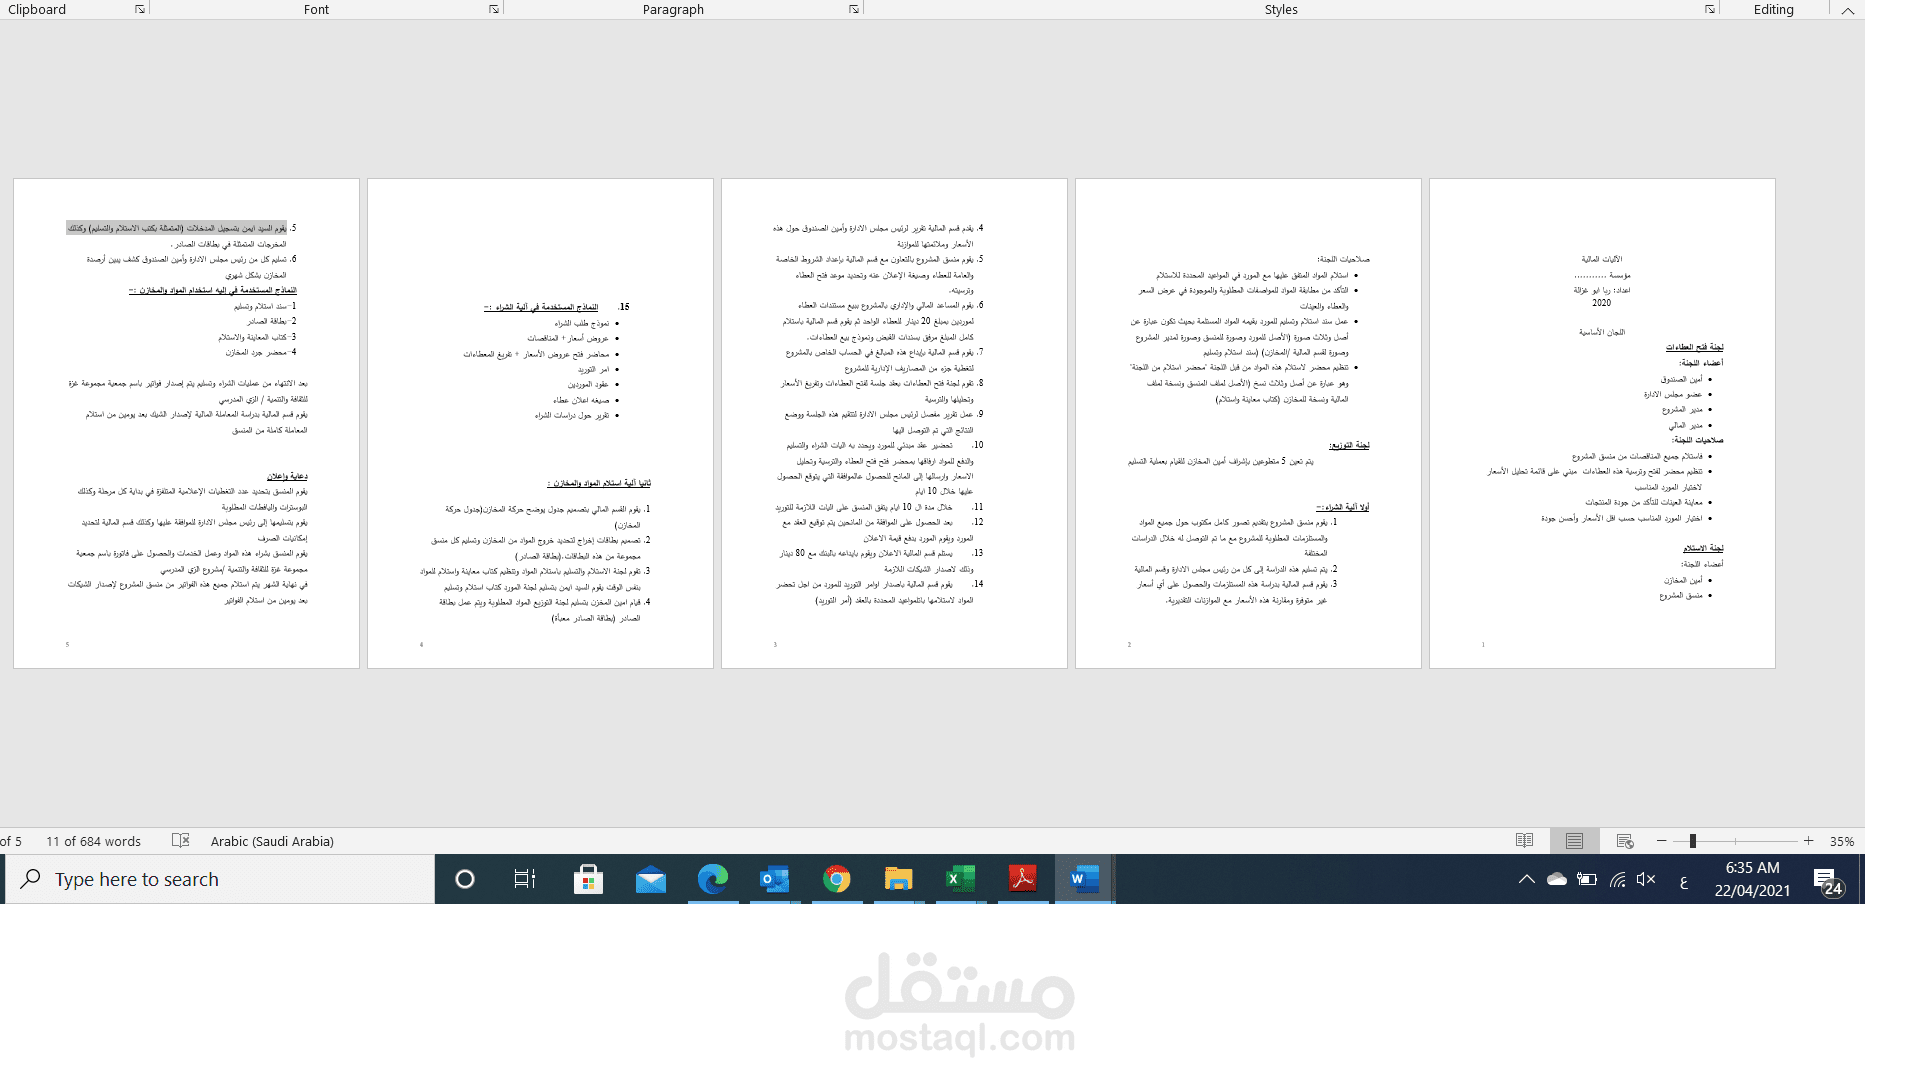This screenshot has width=1920, height=1080.
Task: Click page 4 of the document
Action: [540, 423]
